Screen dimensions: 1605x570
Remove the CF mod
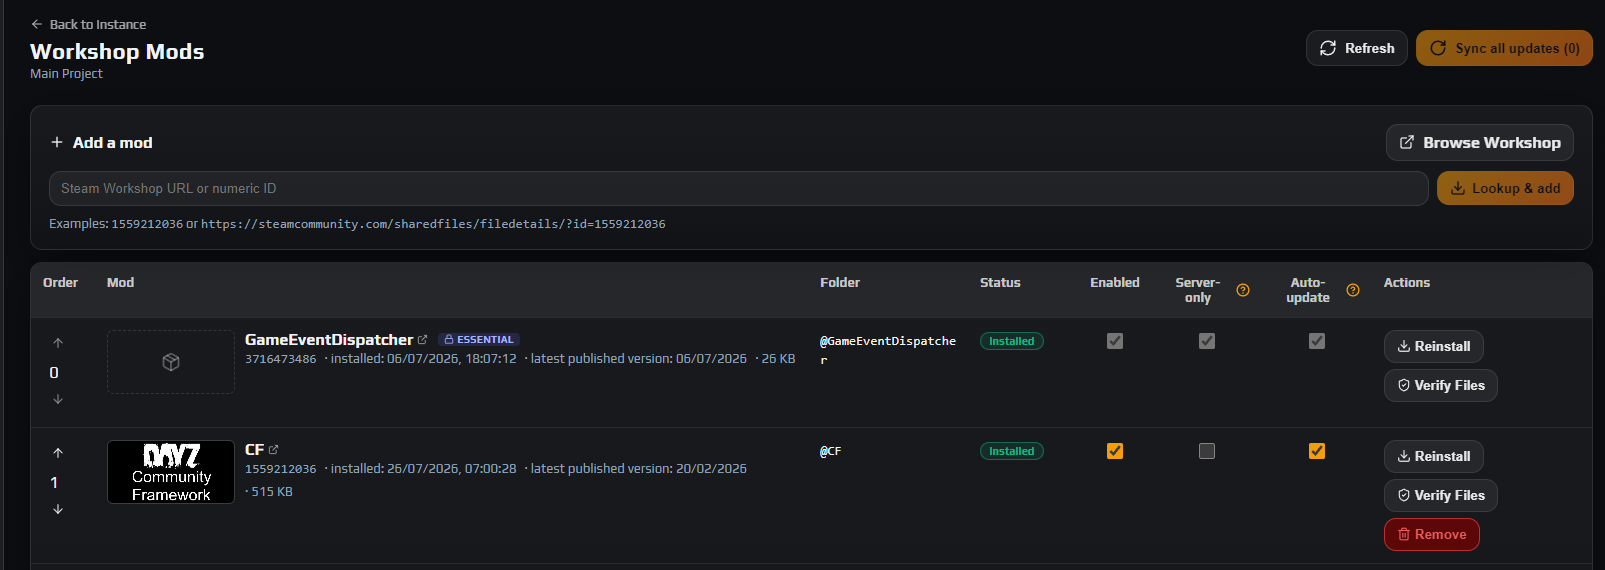tap(1431, 534)
